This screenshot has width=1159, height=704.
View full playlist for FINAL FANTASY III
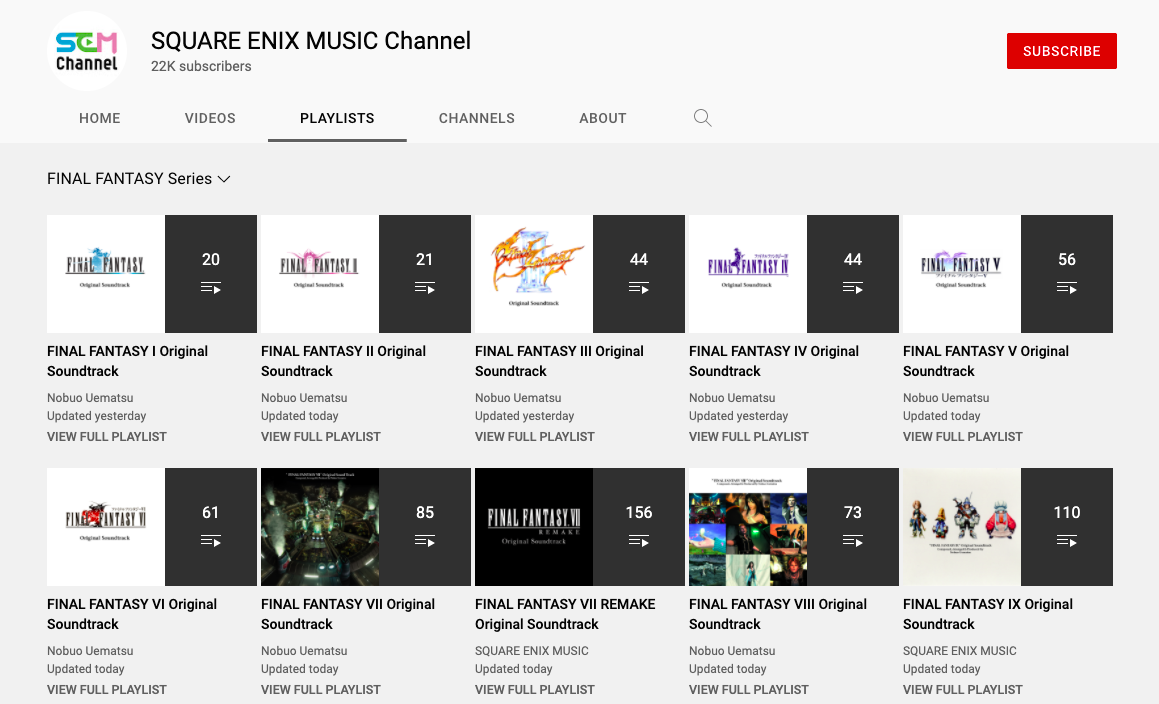coord(534,437)
